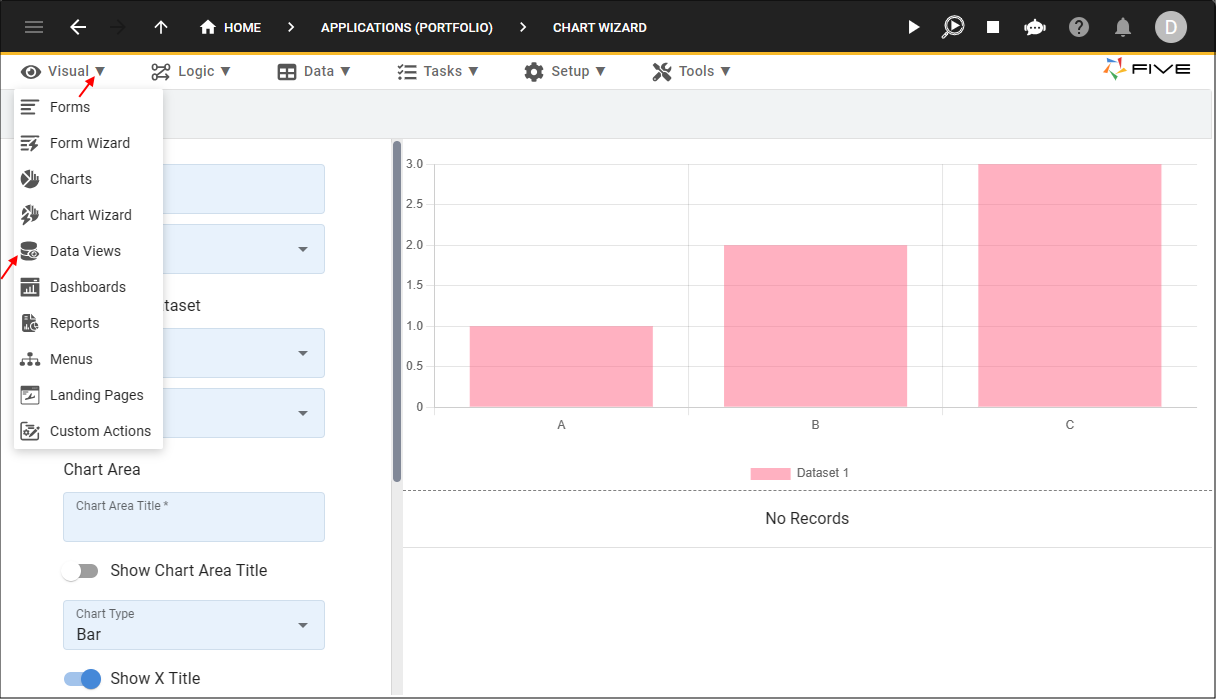Select Menus menu item
This screenshot has width=1216, height=699.
tap(88, 359)
